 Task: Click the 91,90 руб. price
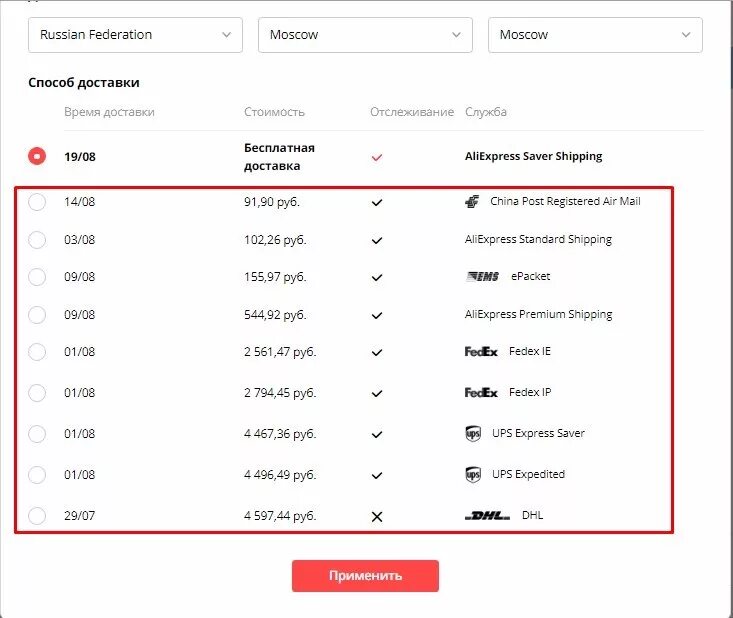click(x=272, y=202)
